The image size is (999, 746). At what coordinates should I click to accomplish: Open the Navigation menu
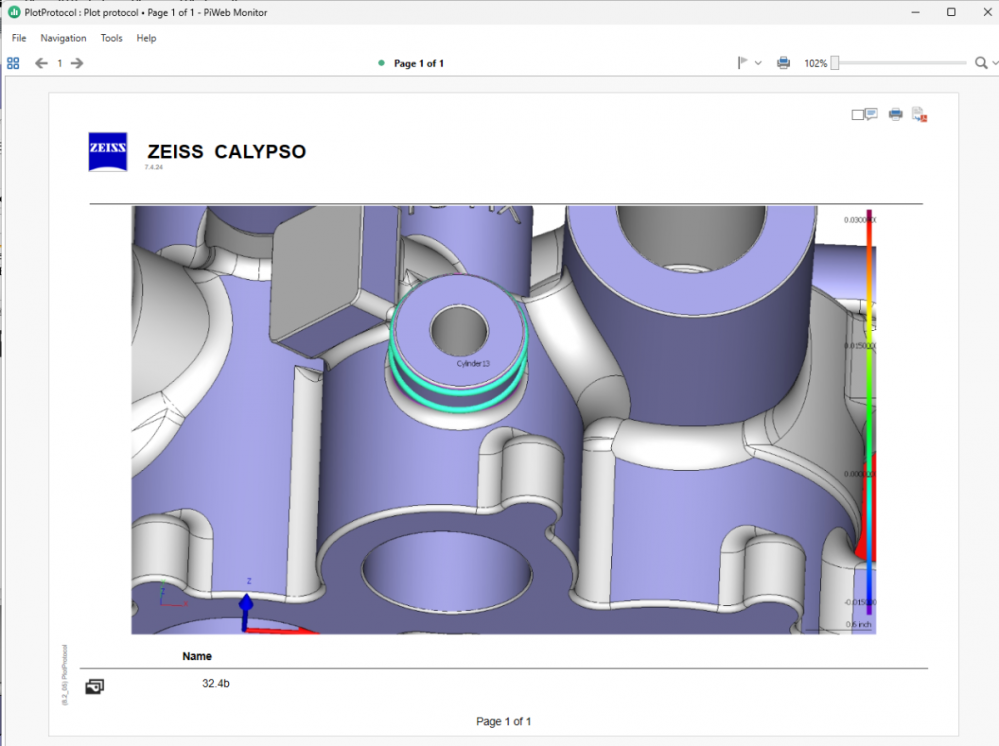point(63,38)
